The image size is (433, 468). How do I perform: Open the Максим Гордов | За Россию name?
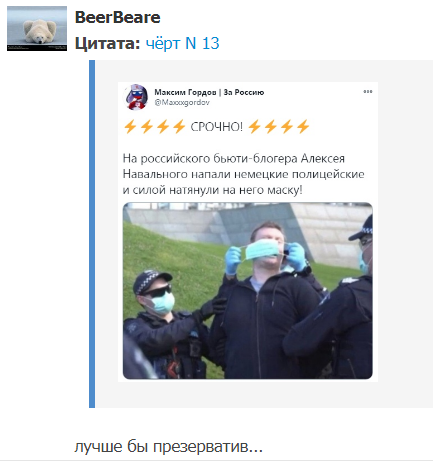[x=209, y=92]
